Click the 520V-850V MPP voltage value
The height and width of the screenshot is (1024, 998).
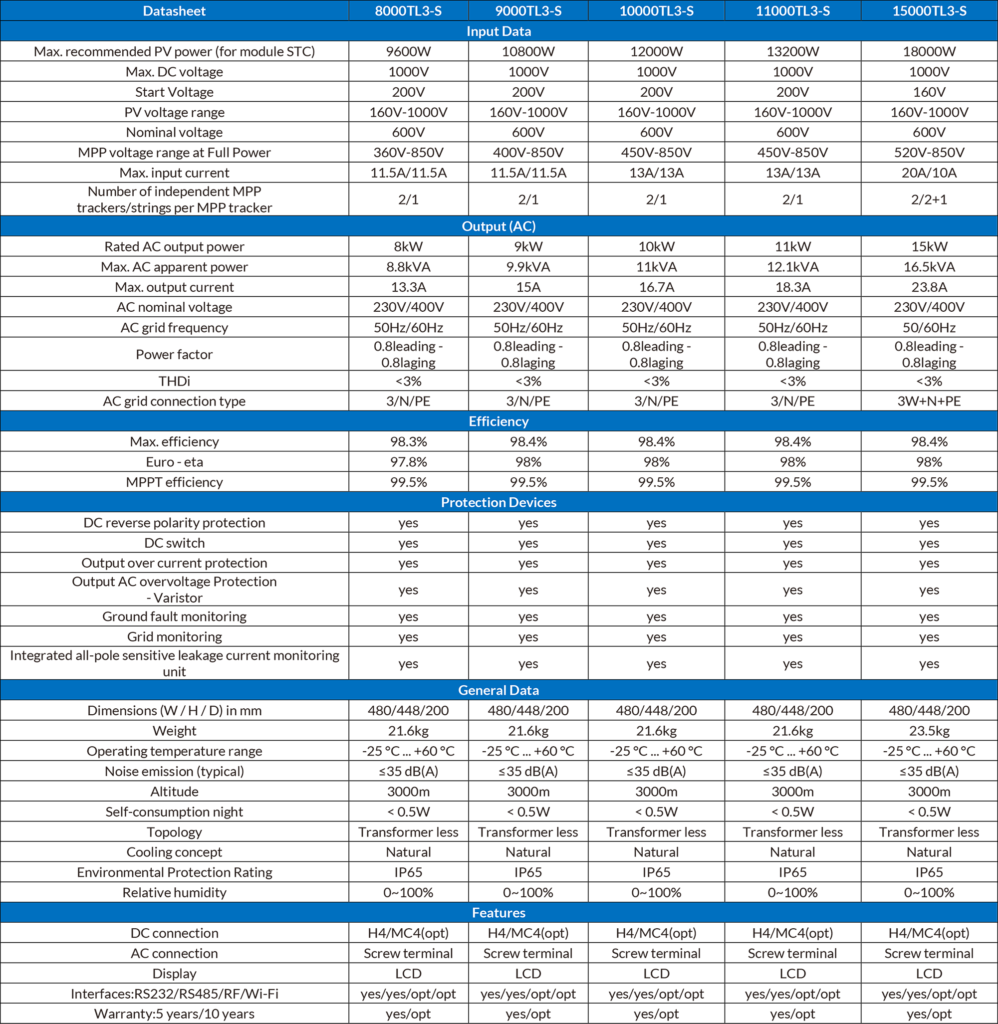[929, 152]
